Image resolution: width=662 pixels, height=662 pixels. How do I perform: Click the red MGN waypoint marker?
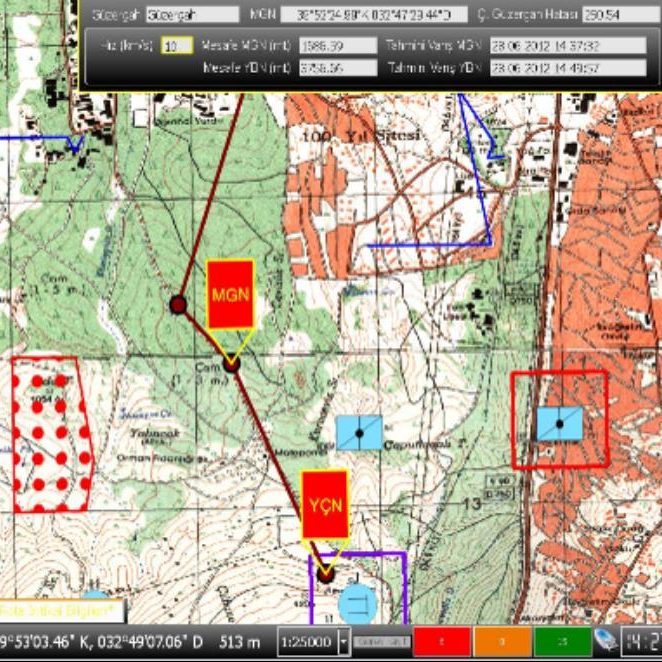click(x=230, y=294)
